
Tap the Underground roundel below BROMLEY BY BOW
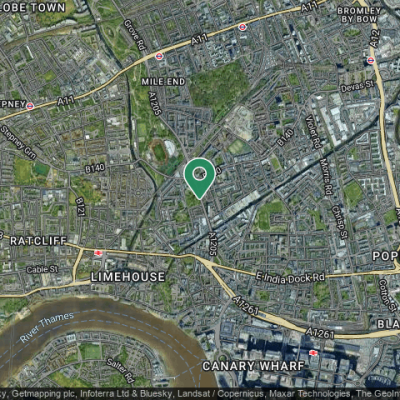pyautogui.click(x=370, y=60)
